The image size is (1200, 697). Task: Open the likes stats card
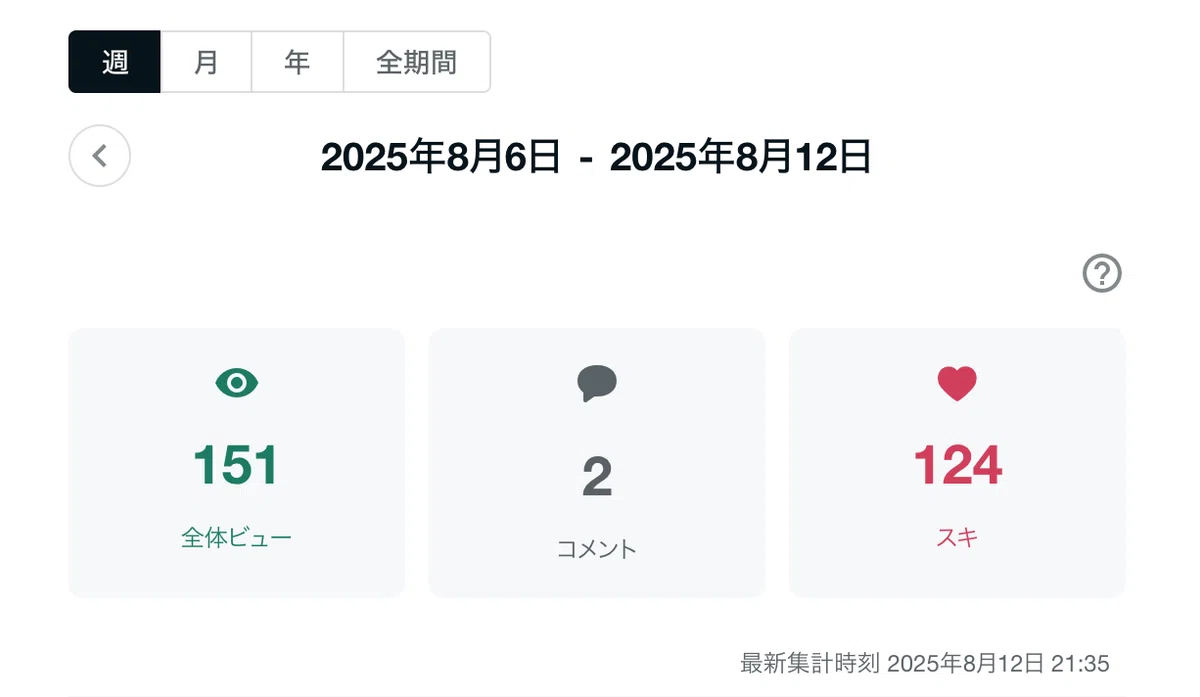pos(957,463)
